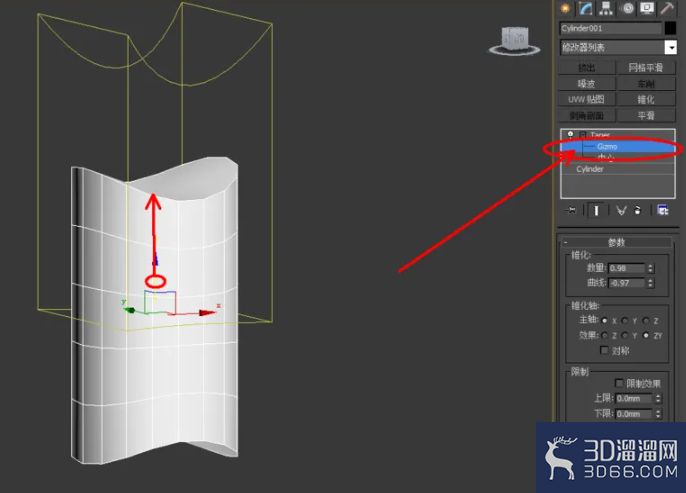This screenshot has height=493, width=686.
Task: Open the Create command panel tab
Action: pyautogui.click(x=565, y=8)
